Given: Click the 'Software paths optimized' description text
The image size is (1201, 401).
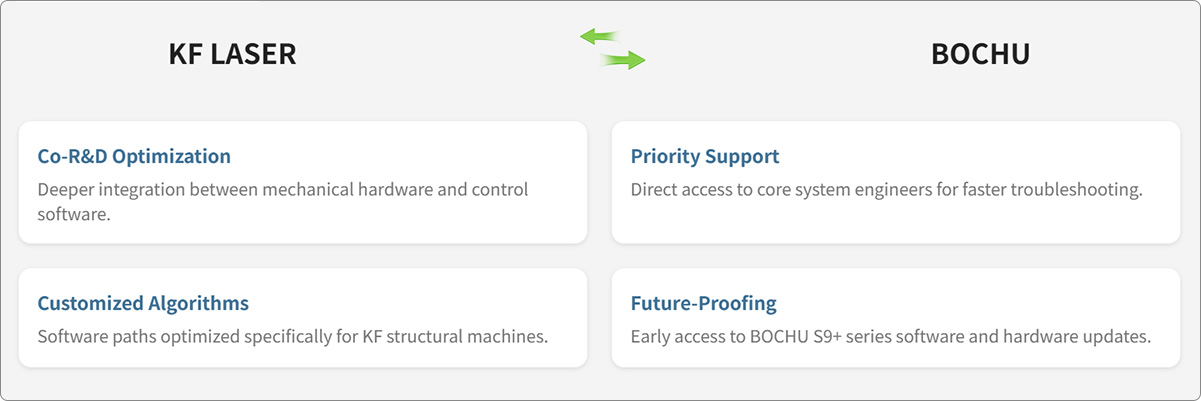Looking at the screenshot, I should pyautogui.click(x=292, y=336).
